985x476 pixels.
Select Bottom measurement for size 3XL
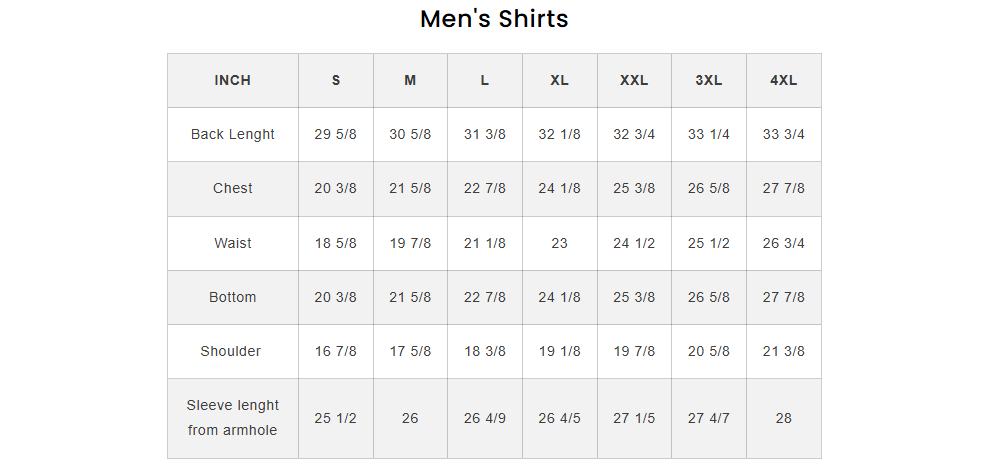(709, 297)
